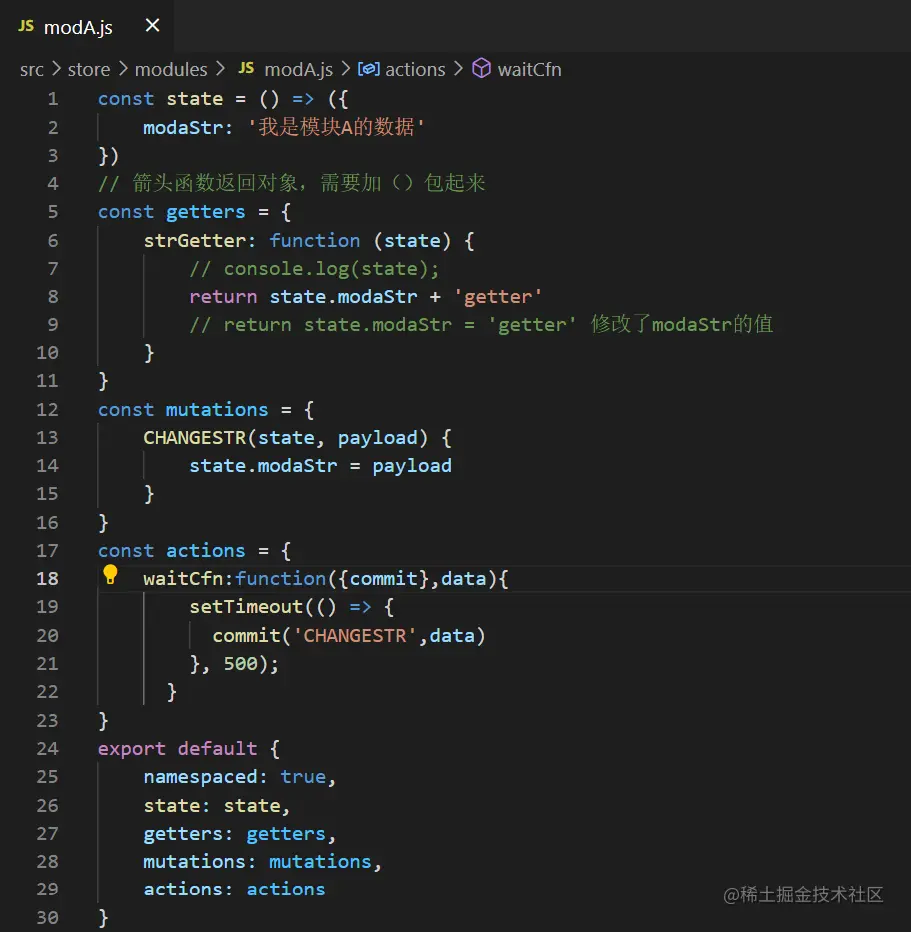Open the modules breadcrumb segment
The width and height of the screenshot is (911, 932).
click(171, 70)
